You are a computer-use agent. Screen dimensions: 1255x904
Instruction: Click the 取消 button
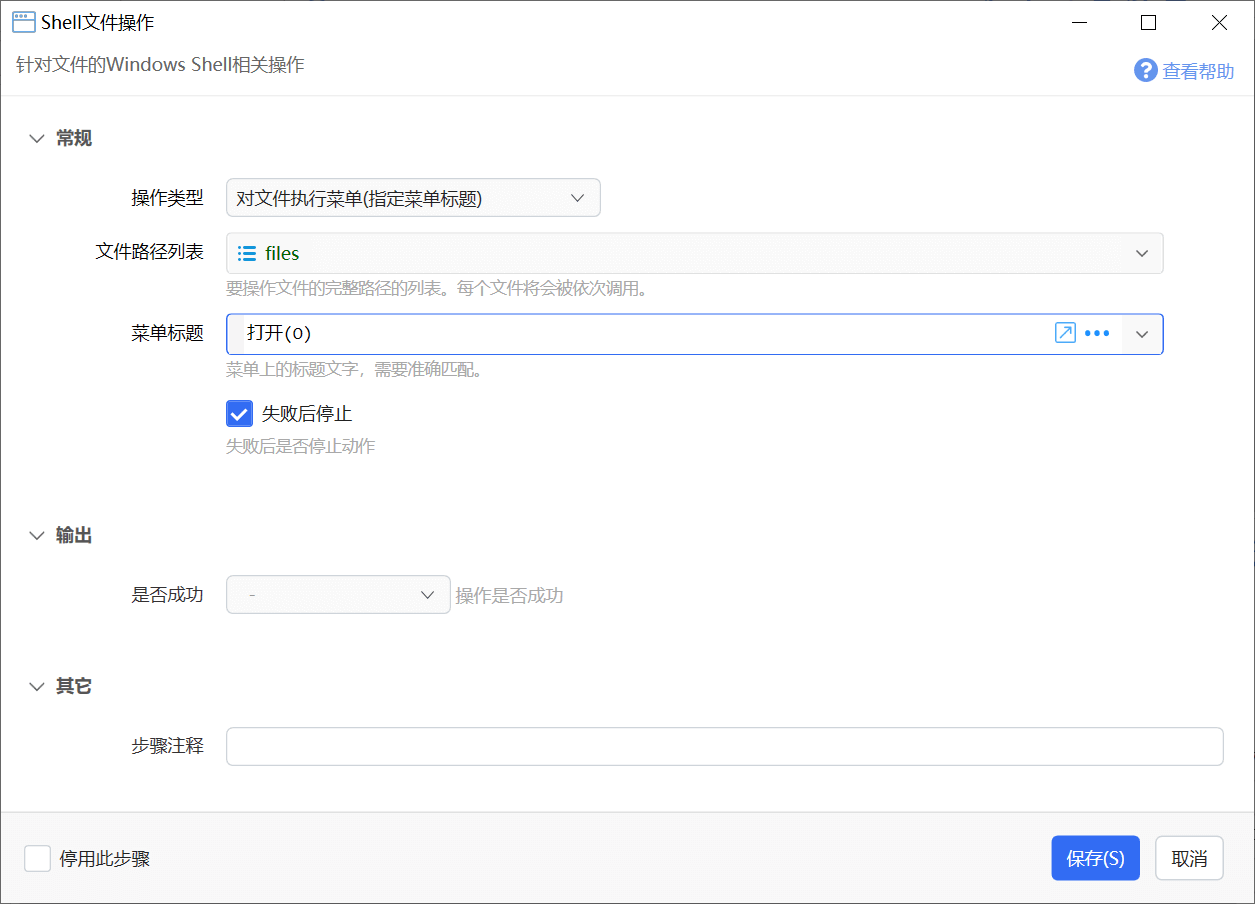click(1189, 858)
